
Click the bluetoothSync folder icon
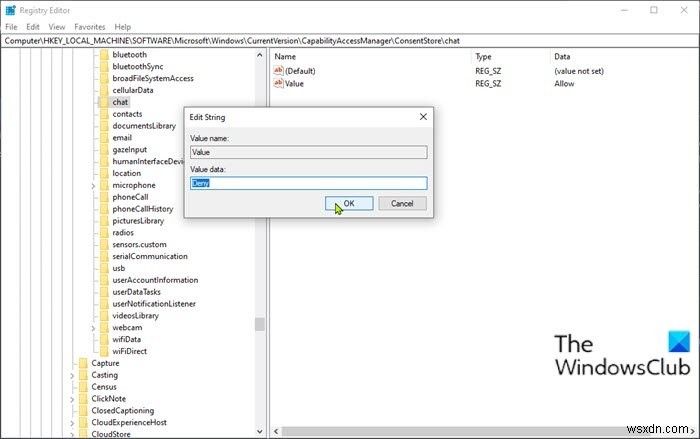point(104,67)
